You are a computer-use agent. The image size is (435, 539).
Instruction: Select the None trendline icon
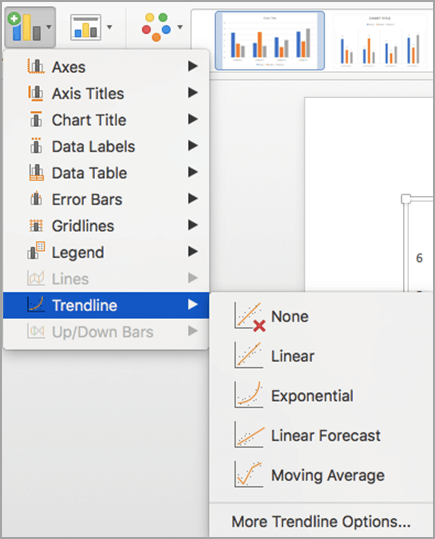click(x=250, y=317)
